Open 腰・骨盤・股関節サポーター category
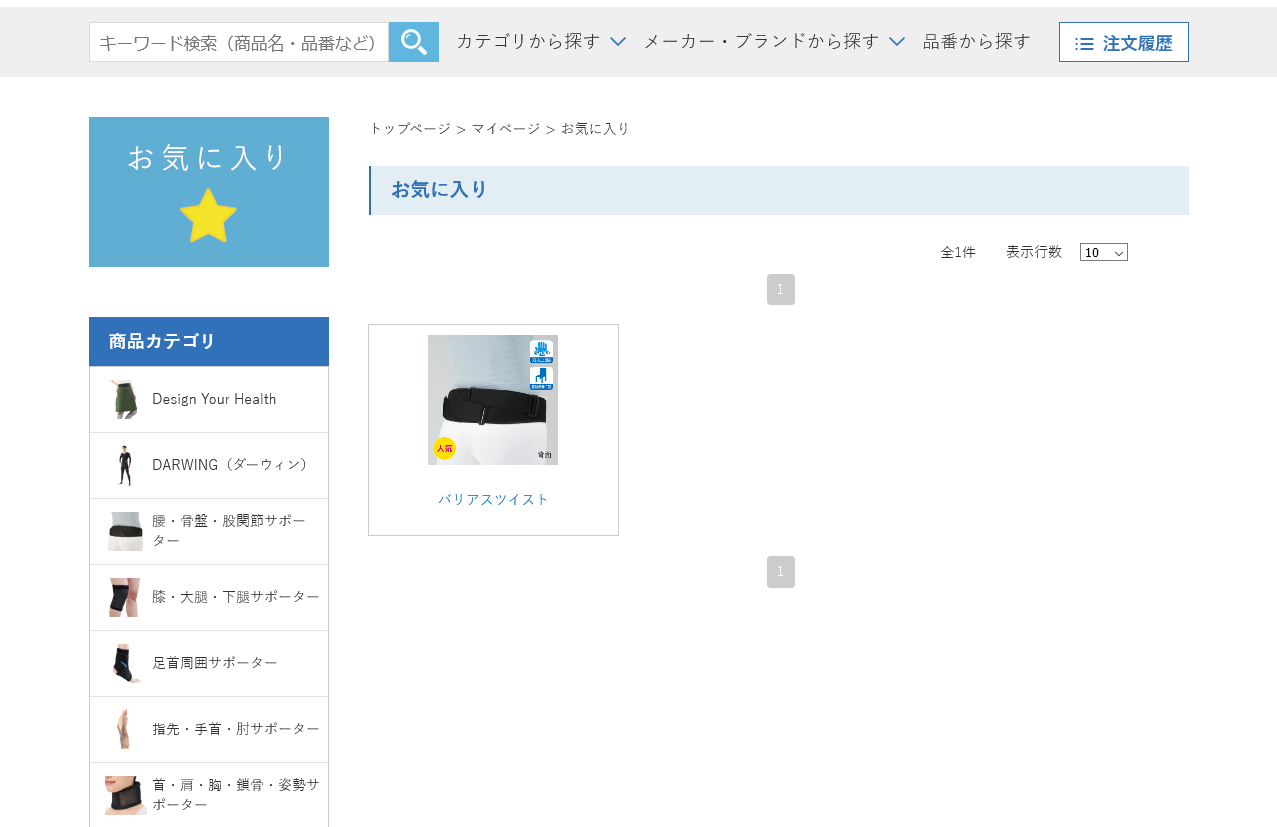1277x827 pixels. [x=209, y=531]
